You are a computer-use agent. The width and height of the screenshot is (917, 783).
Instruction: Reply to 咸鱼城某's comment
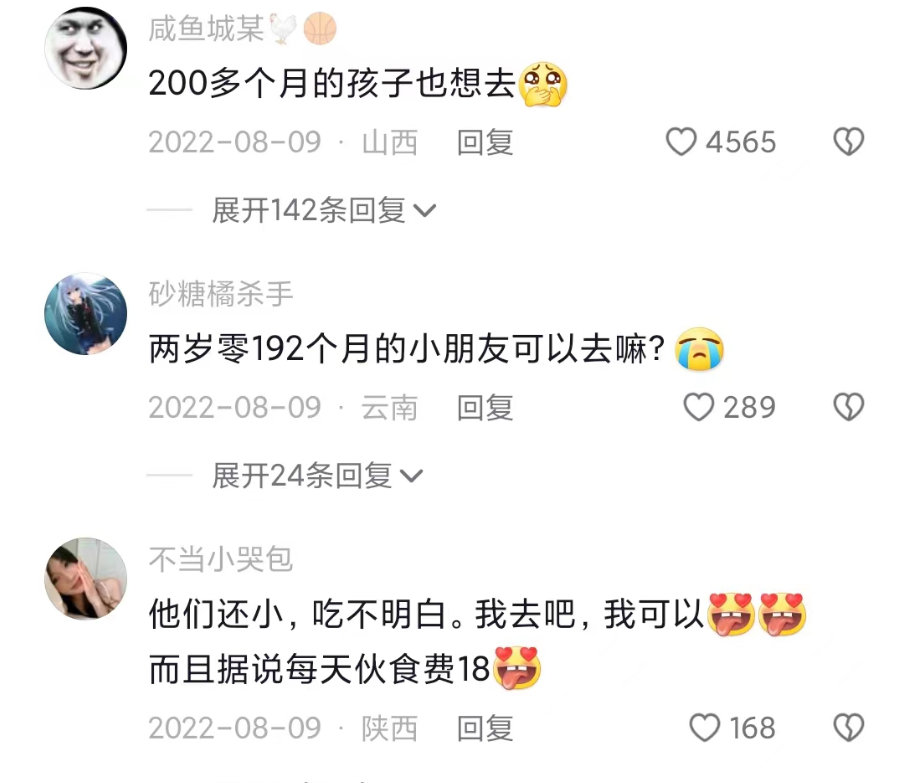click(485, 142)
